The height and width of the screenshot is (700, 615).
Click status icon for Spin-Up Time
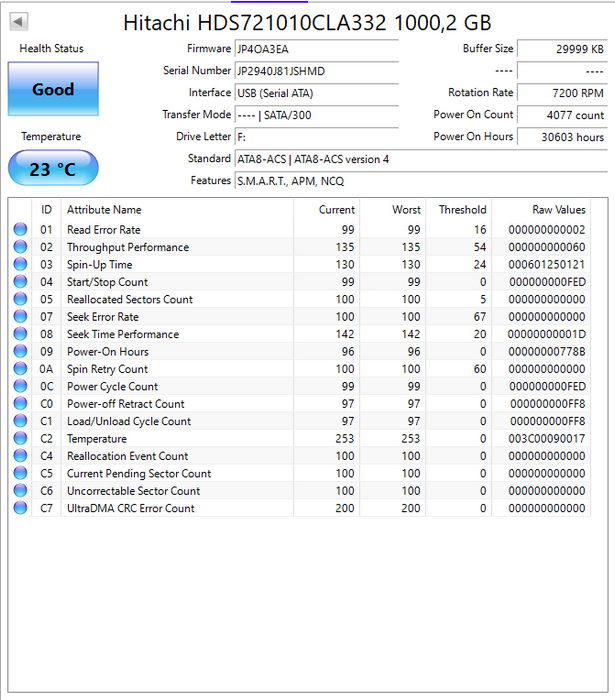[x=20, y=265]
